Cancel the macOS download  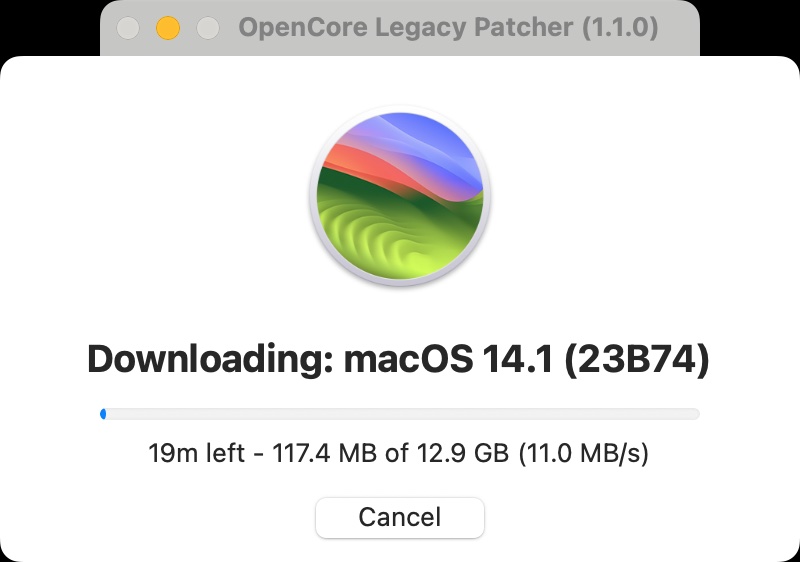pyautogui.click(x=399, y=517)
